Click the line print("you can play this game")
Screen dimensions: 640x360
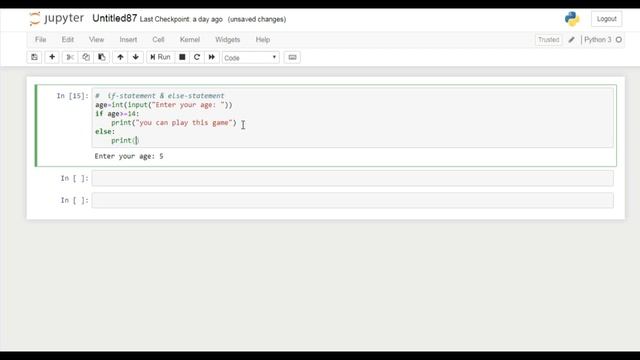point(174,123)
